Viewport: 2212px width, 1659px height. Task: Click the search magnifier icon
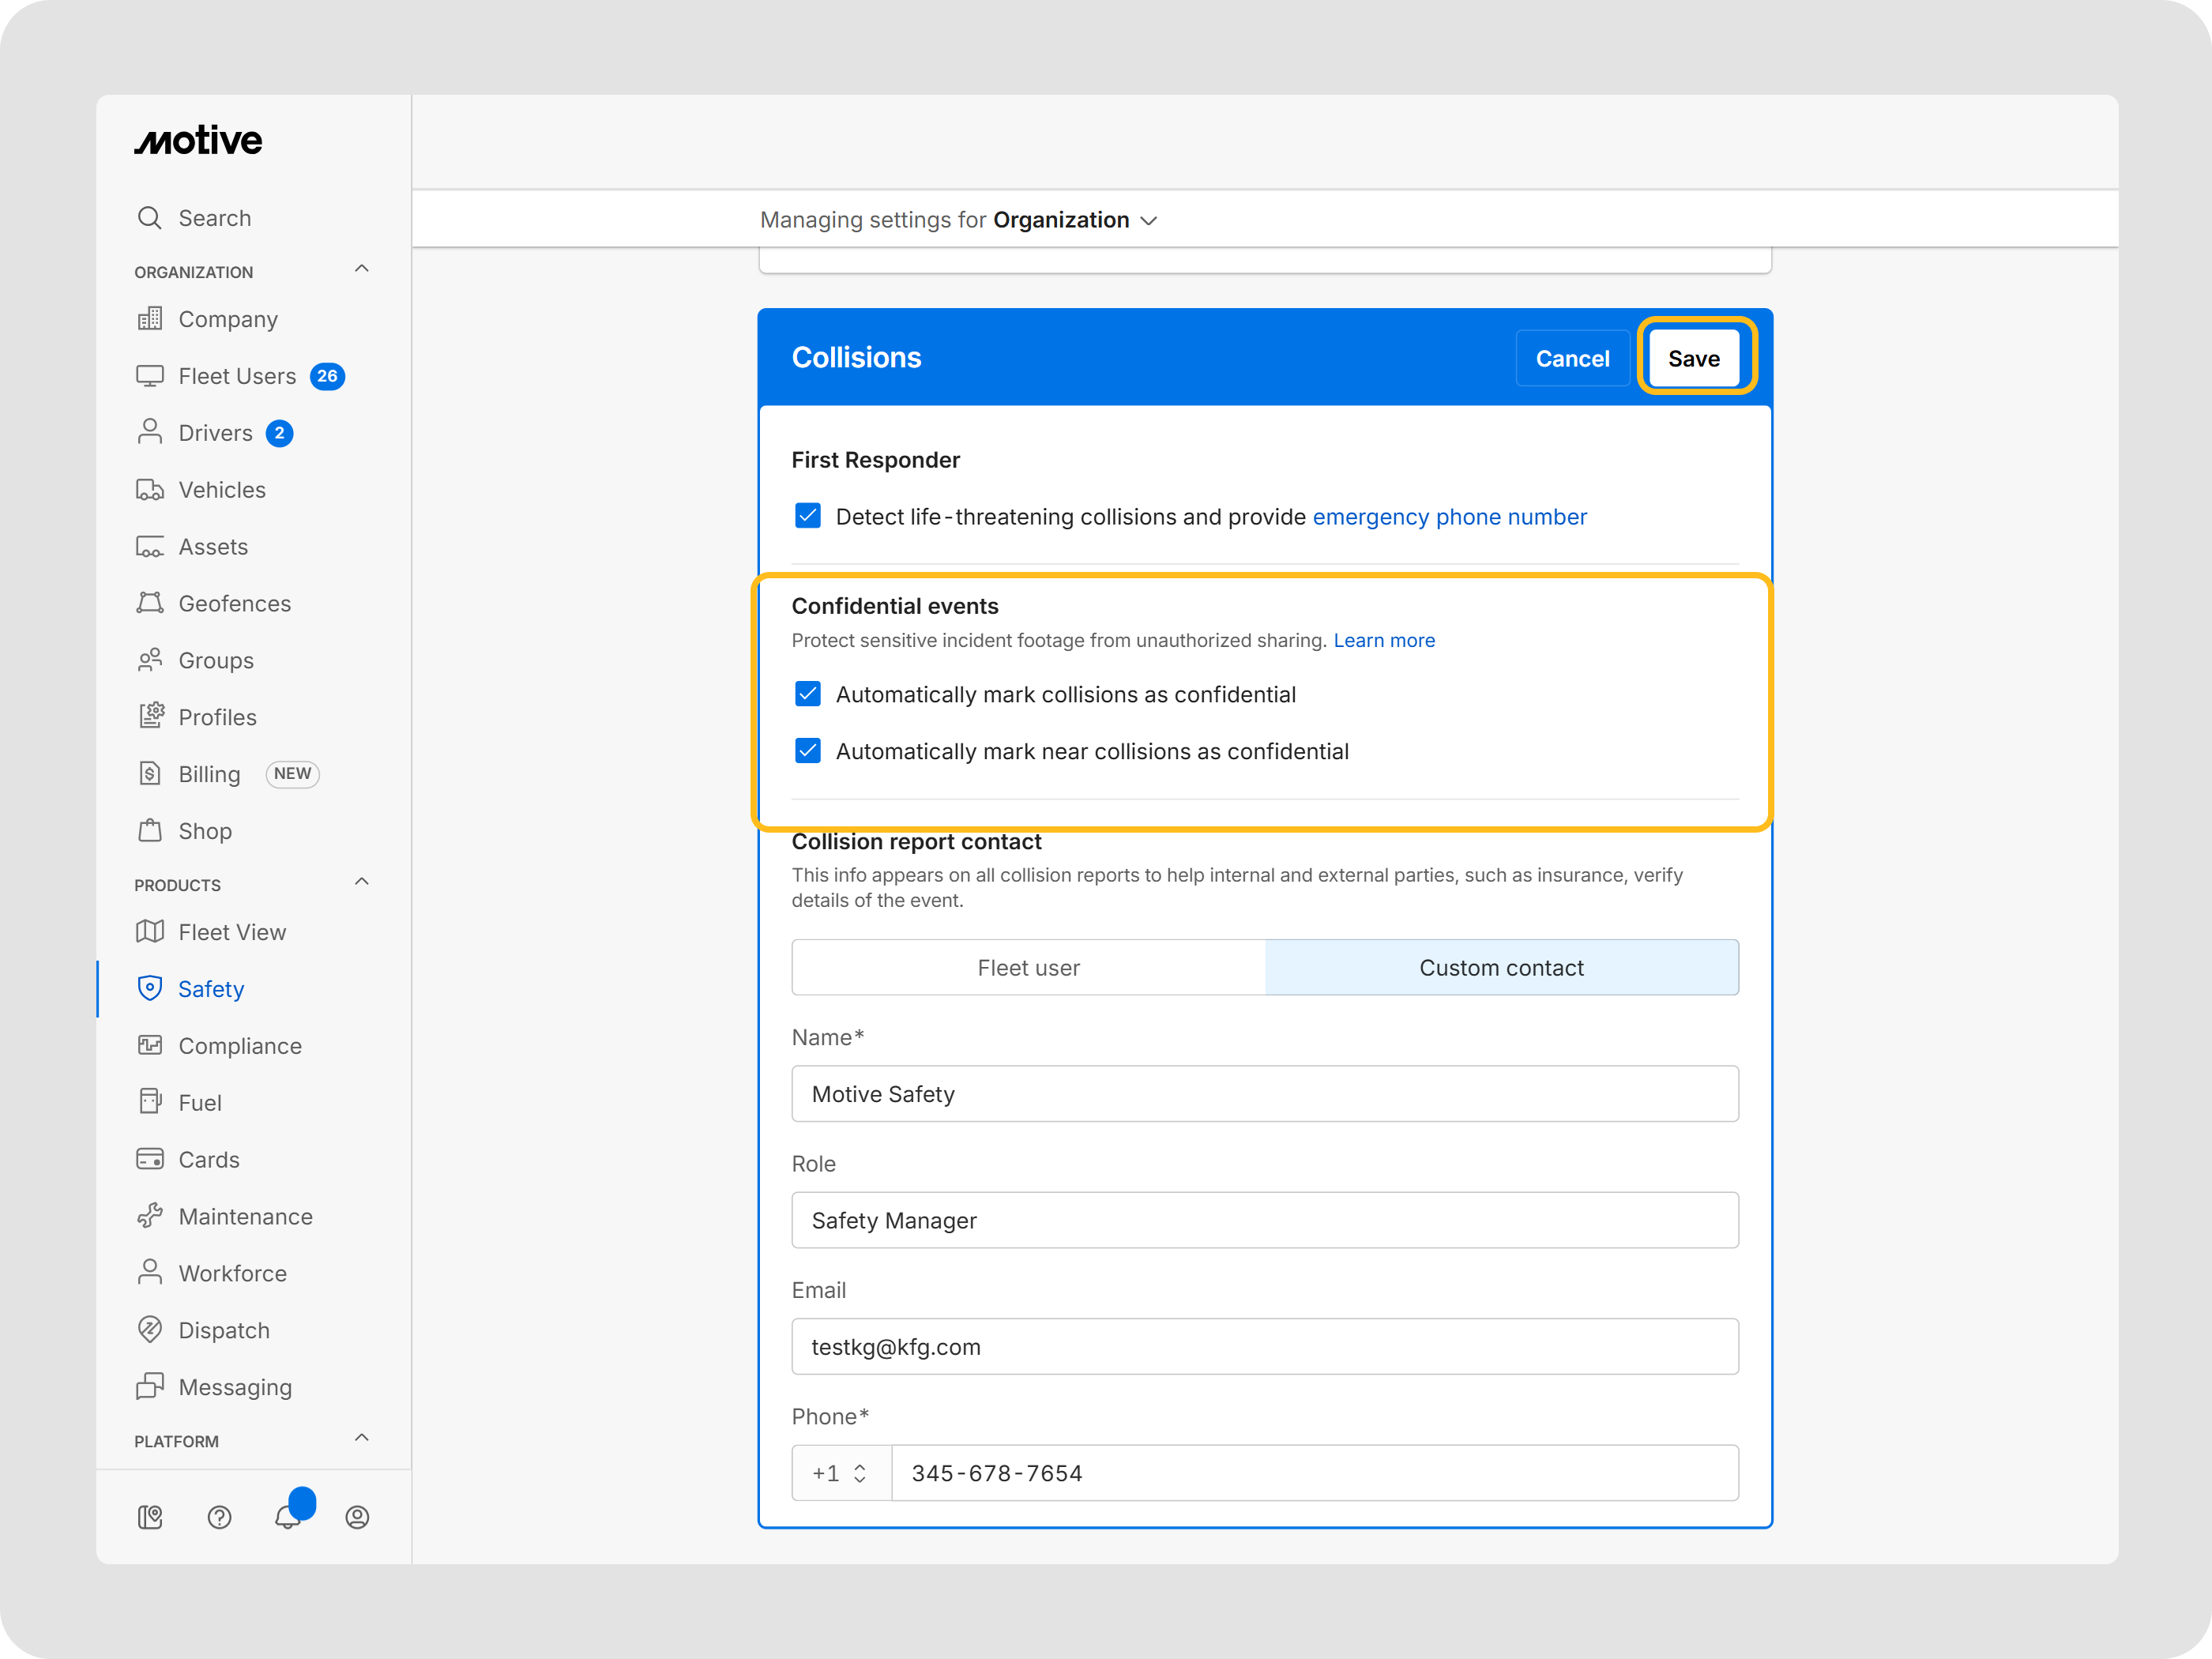pyautogui.click(x=150, y=218)
